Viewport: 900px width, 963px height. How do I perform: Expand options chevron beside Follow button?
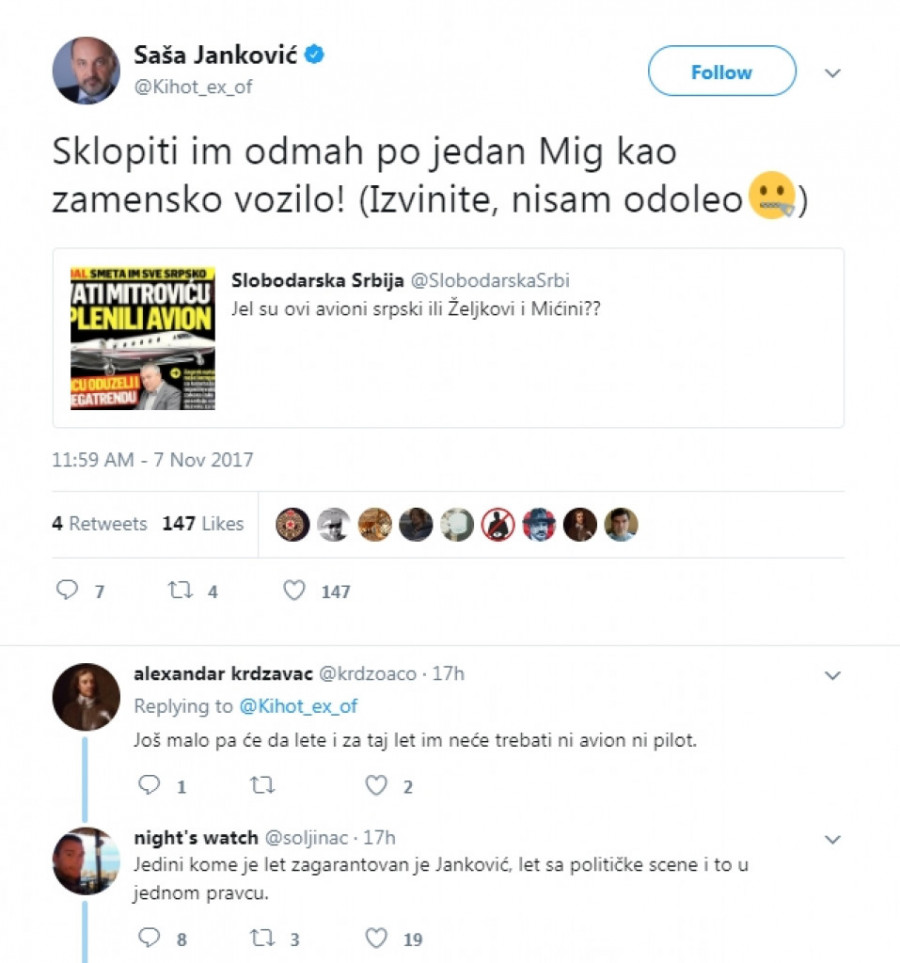(832, 73)
